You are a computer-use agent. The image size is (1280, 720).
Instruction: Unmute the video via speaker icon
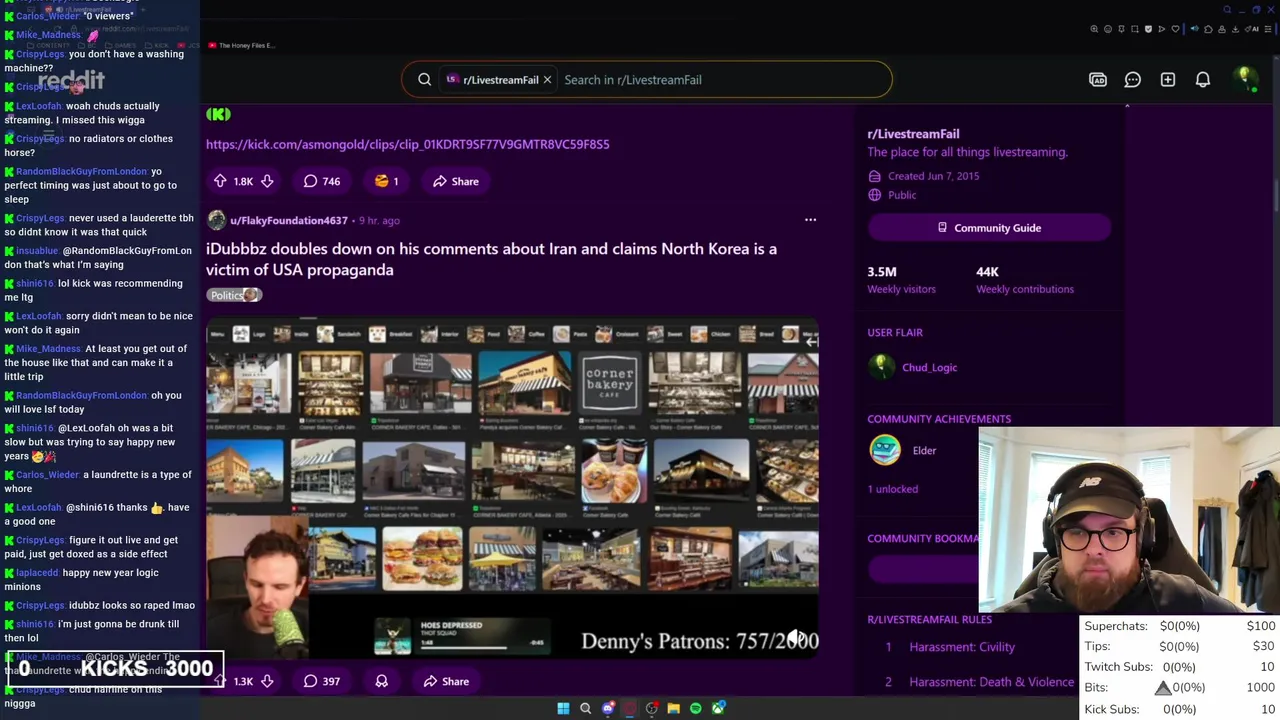(x=796, y=637)
